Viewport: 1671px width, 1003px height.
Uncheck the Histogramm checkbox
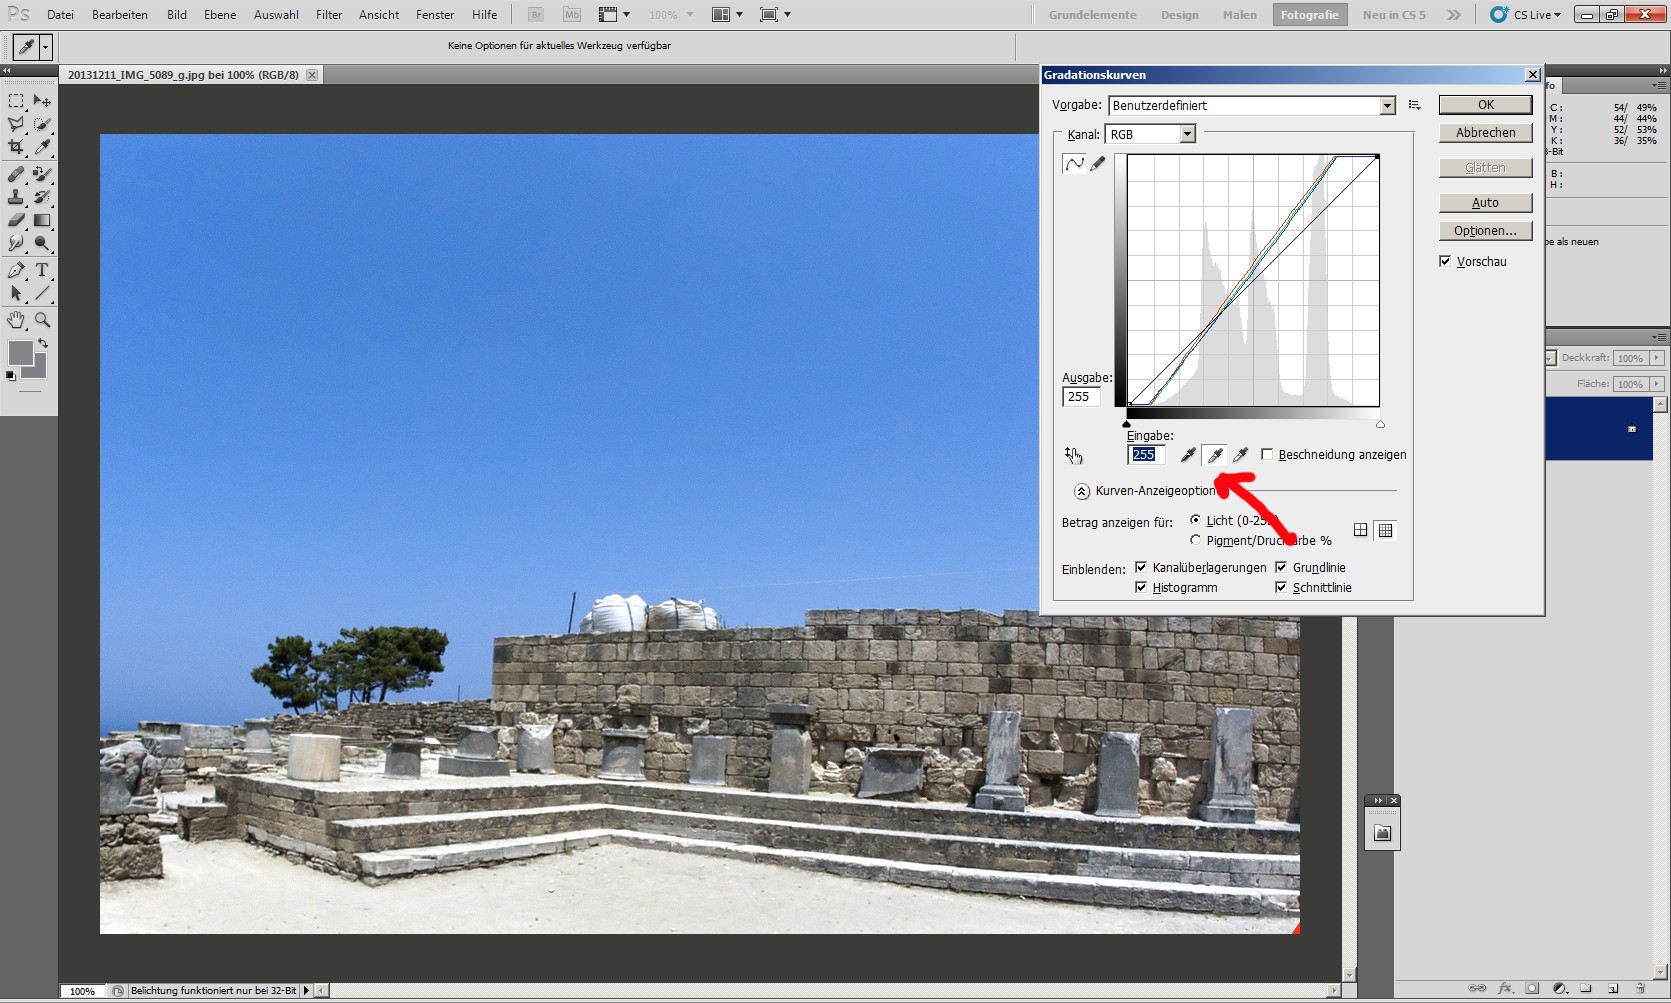point(1141,587)
